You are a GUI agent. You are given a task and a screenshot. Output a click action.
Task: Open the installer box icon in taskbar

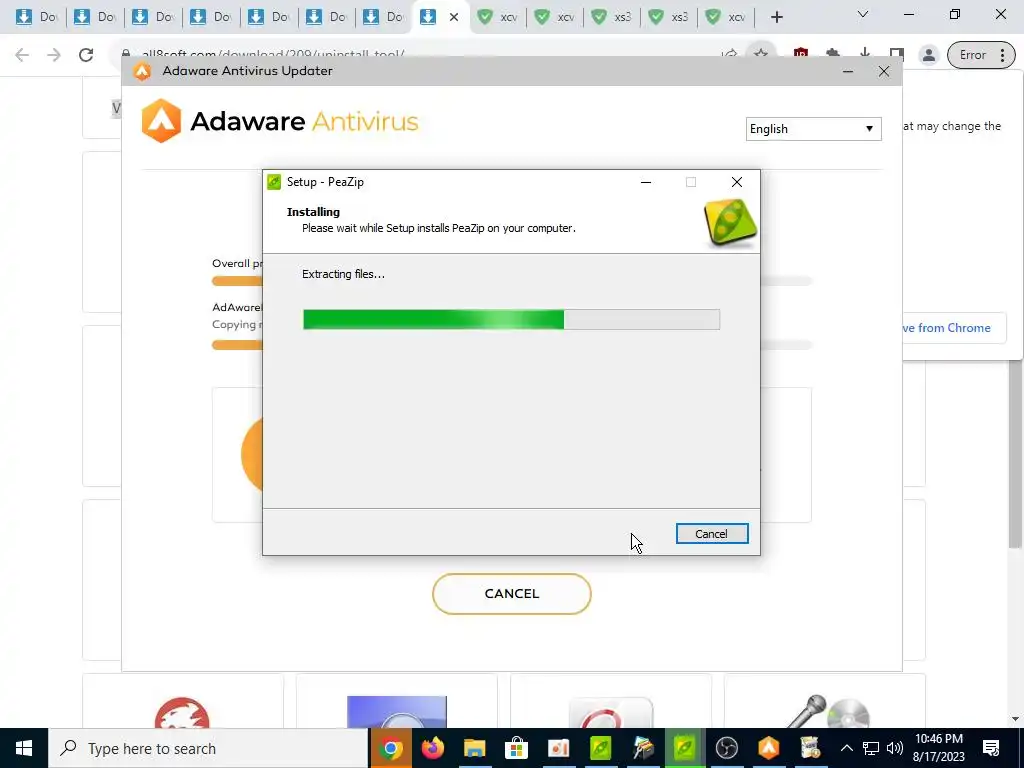point(810,748)
